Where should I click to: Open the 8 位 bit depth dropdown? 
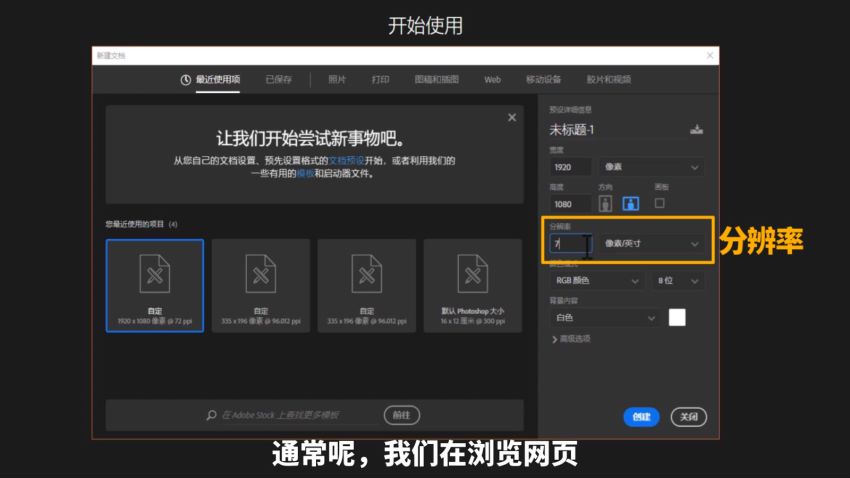click(x=678, y=281)
